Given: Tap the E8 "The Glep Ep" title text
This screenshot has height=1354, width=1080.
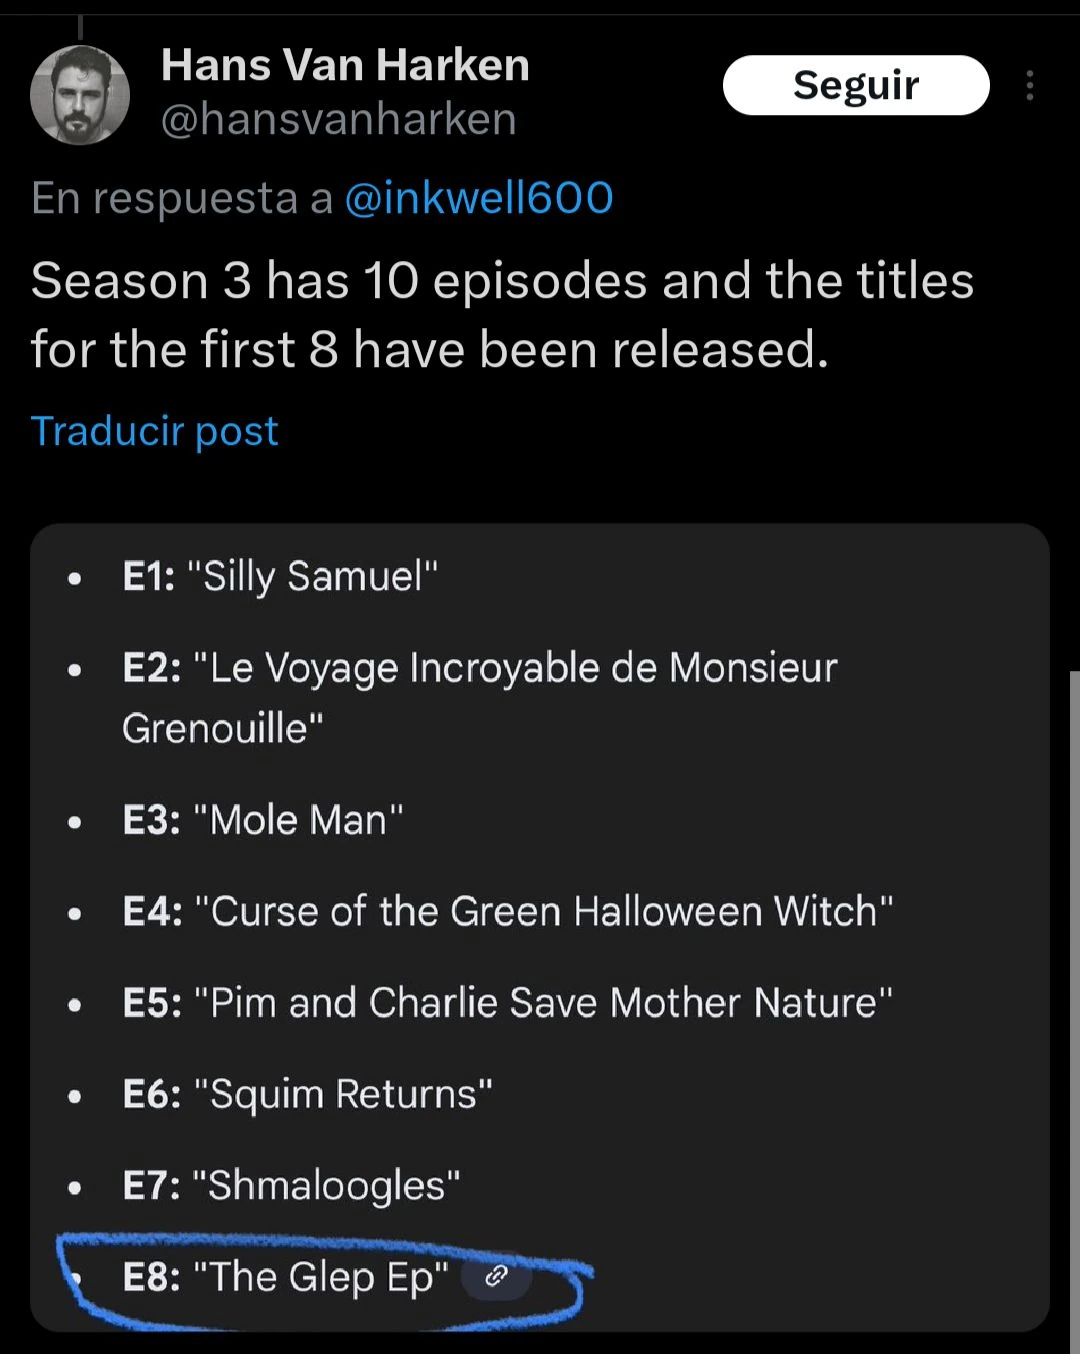Looking at the screenshot, I should pyautogui.click(x=285, y=1277).
